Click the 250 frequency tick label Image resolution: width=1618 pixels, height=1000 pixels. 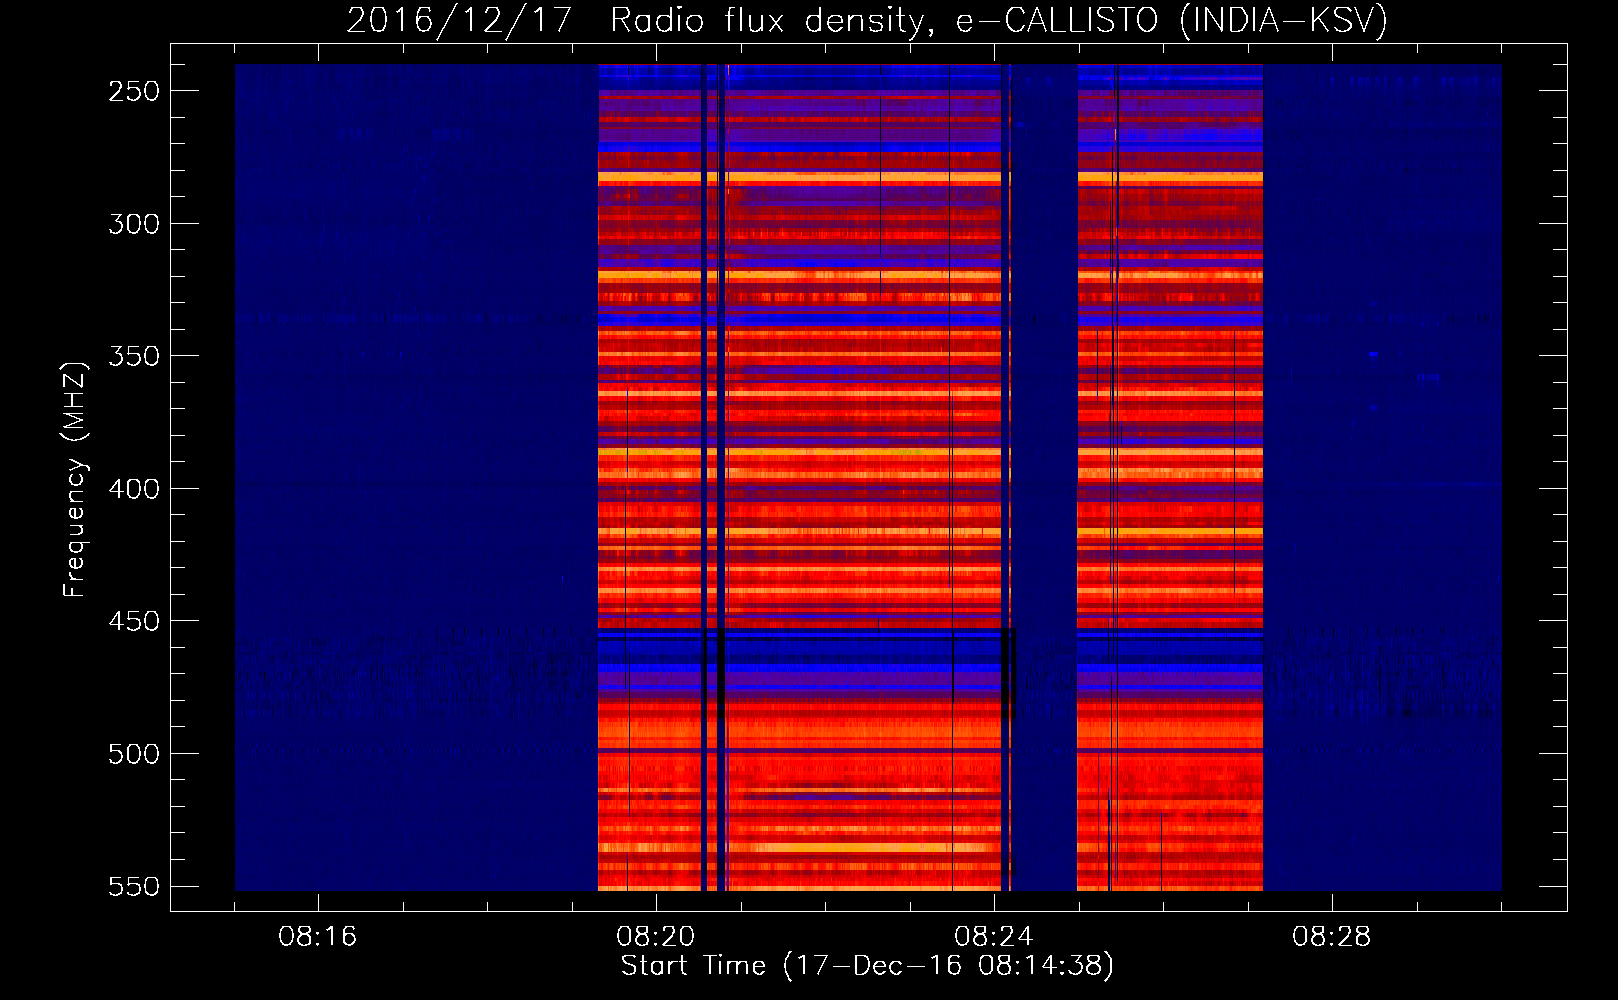pos(134,91)
